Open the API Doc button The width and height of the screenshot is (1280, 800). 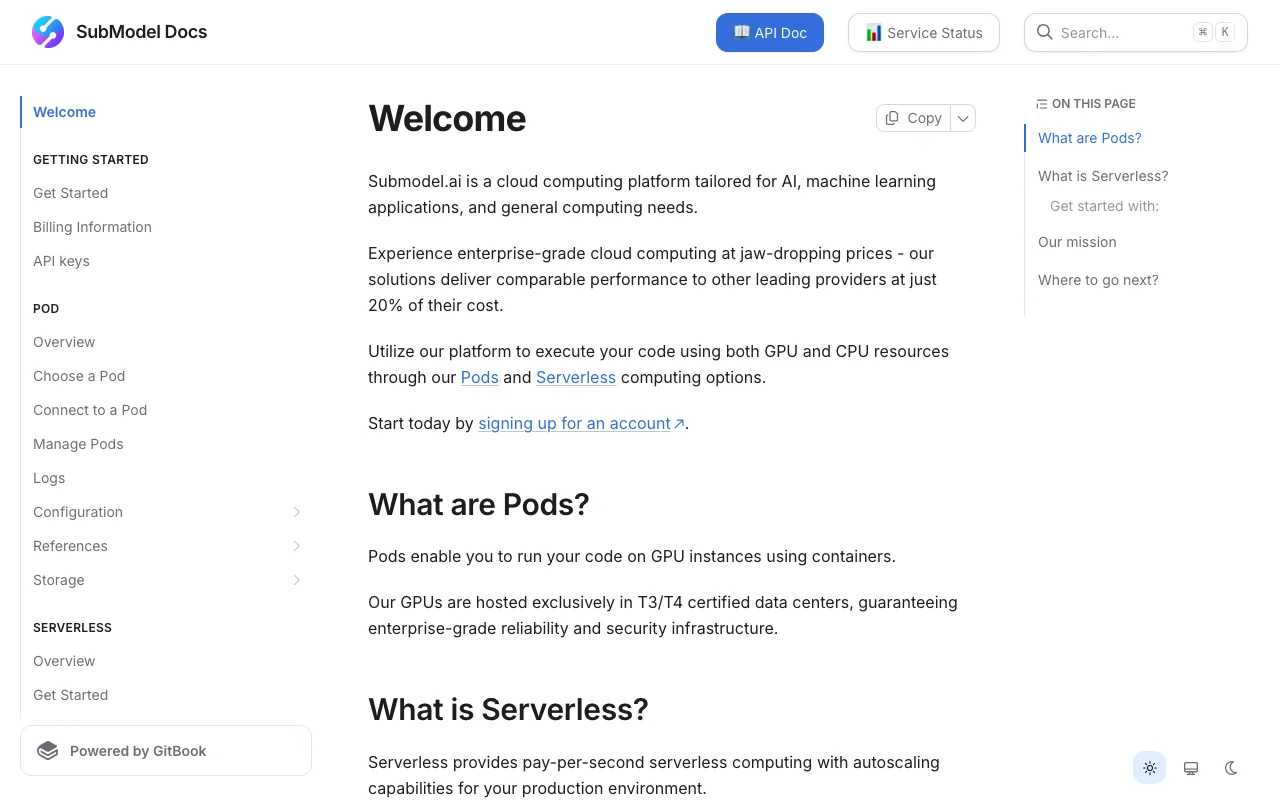coord(770,32)
